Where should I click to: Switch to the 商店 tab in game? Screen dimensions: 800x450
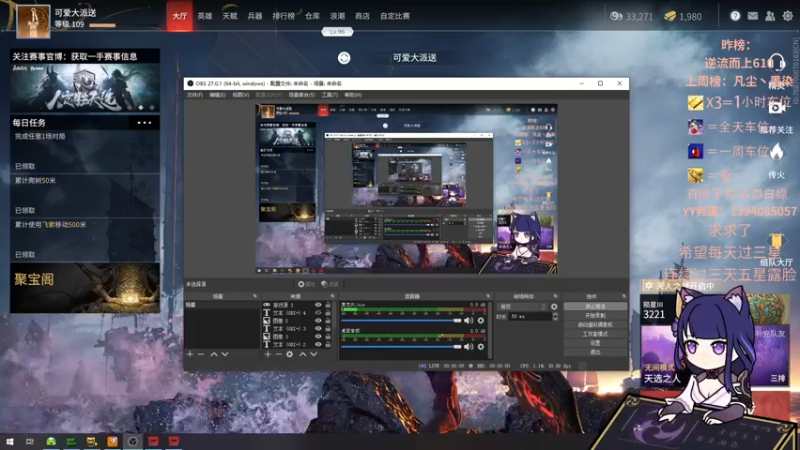(362, 16)
